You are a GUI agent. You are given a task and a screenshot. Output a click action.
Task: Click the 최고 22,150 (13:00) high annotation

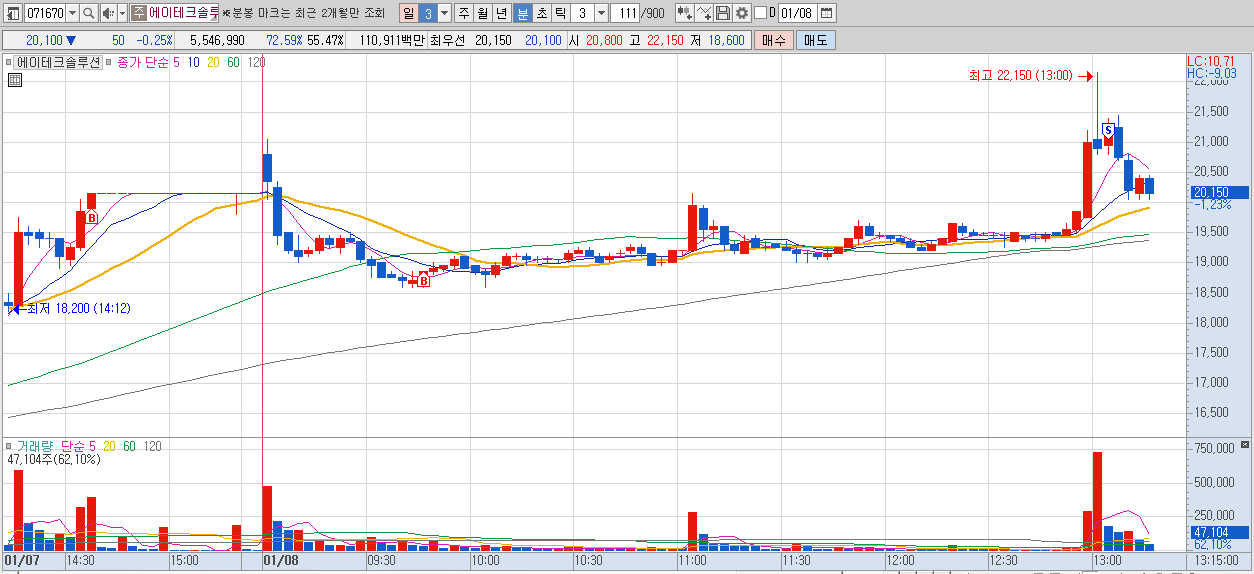(1020, 75)
